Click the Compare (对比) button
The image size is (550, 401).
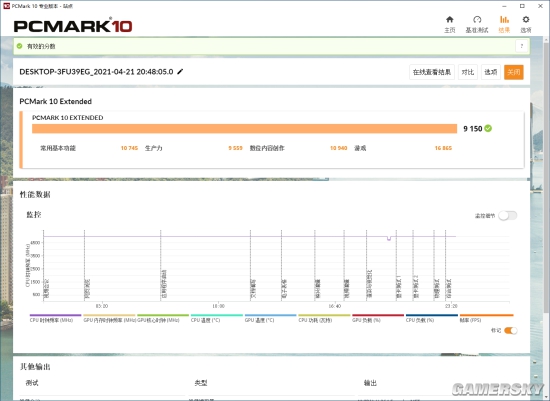point(468,72)
